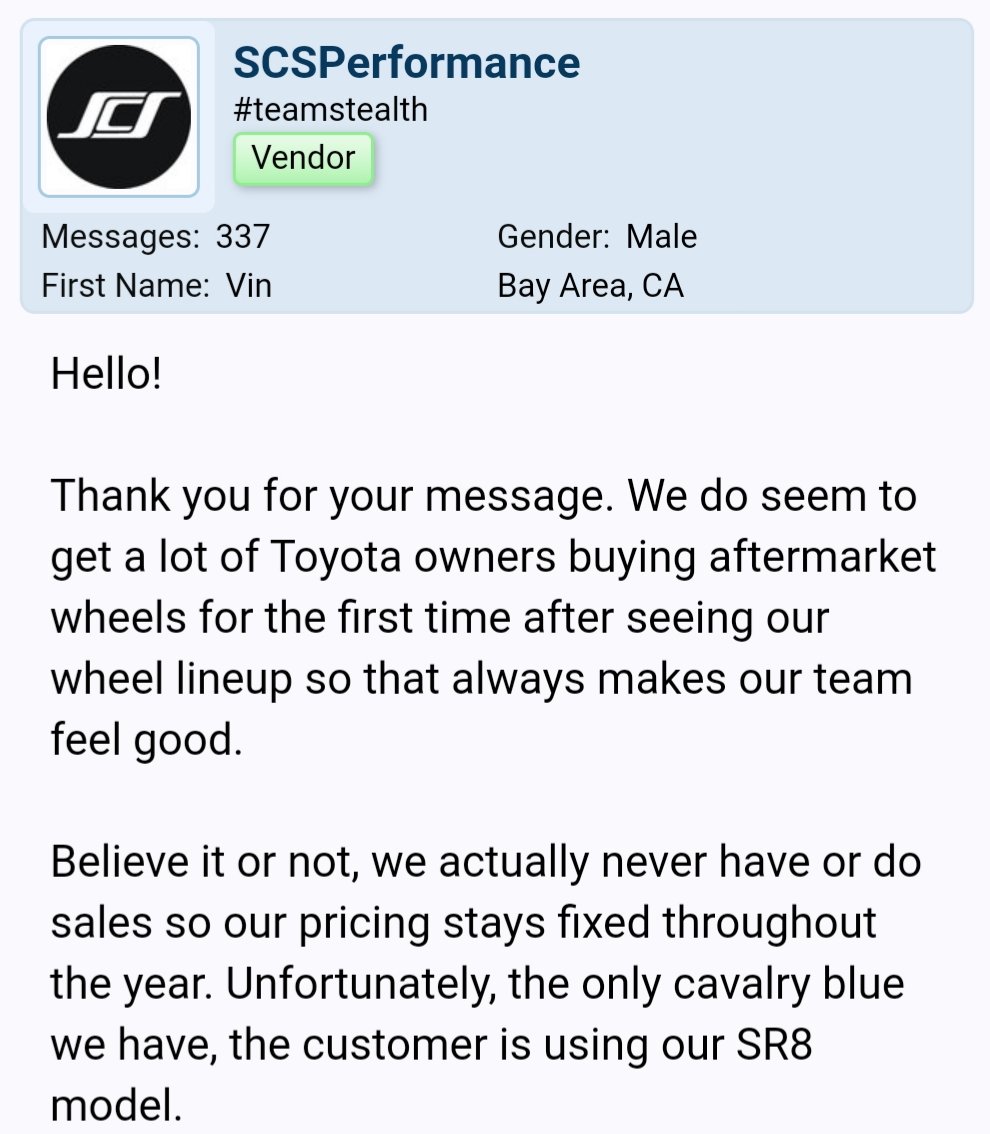Image resolution: width=990 pixels, height=1134 pixels.
Task: Click the Gender label
Action: tap(553, 236)
